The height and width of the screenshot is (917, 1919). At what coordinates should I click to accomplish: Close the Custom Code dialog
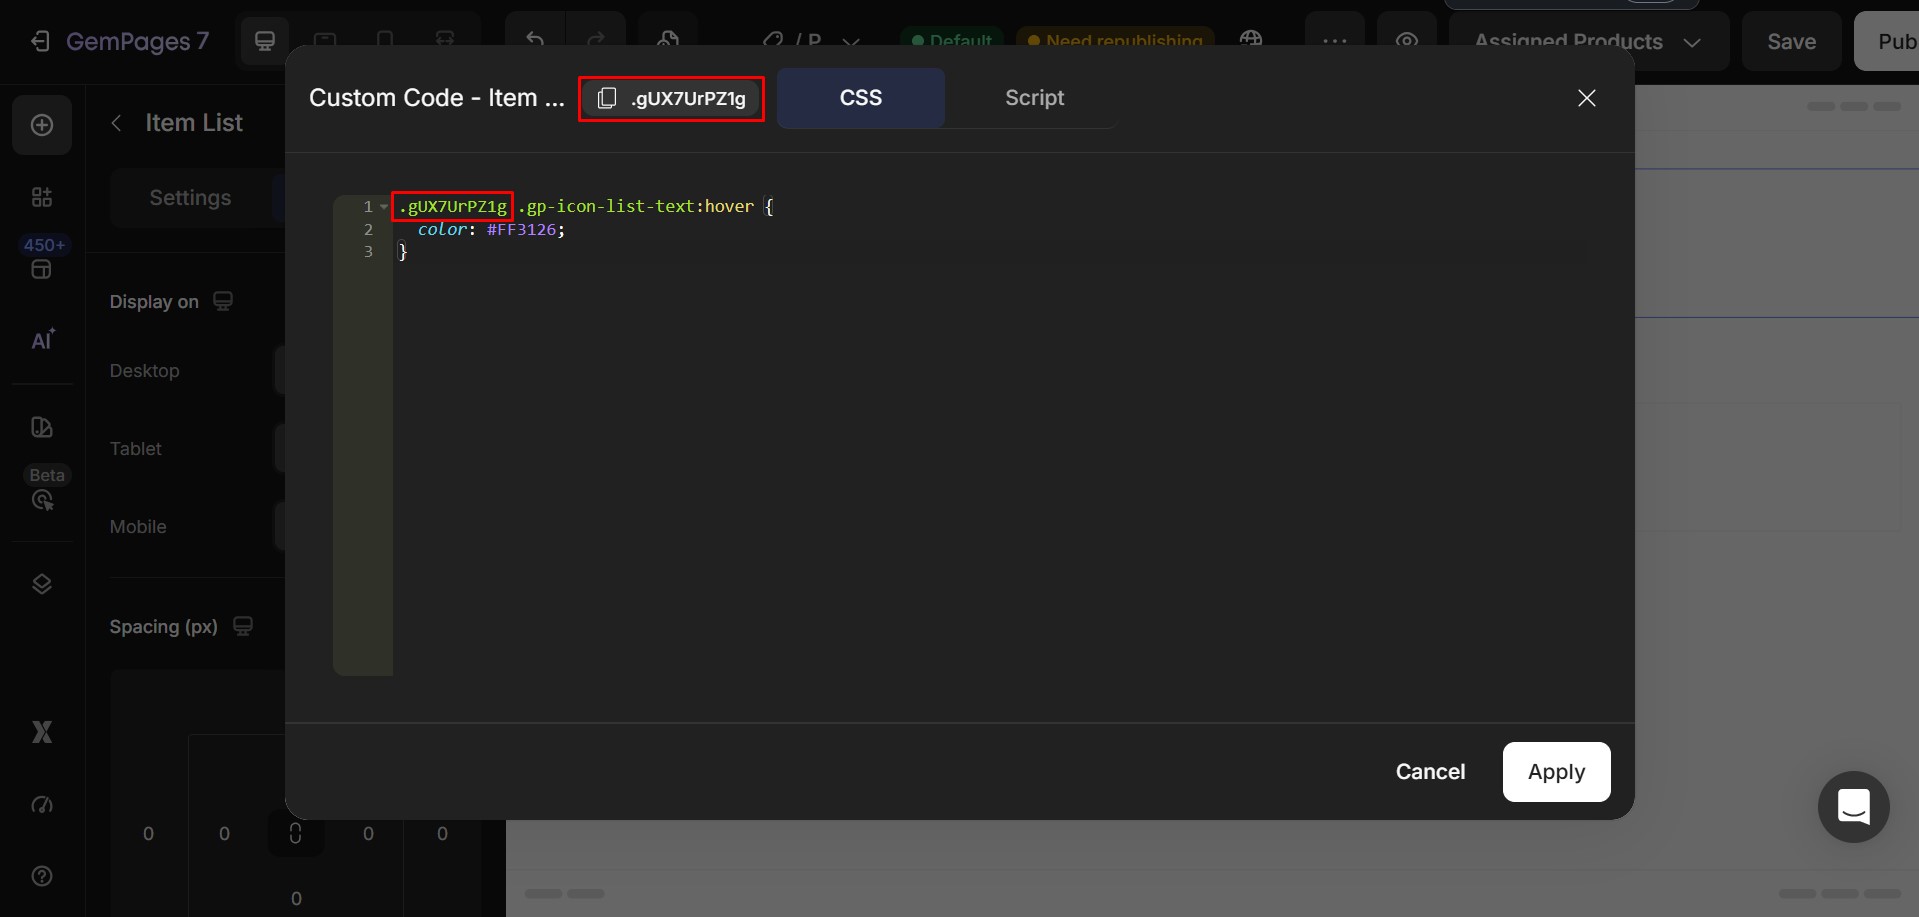1586,98
